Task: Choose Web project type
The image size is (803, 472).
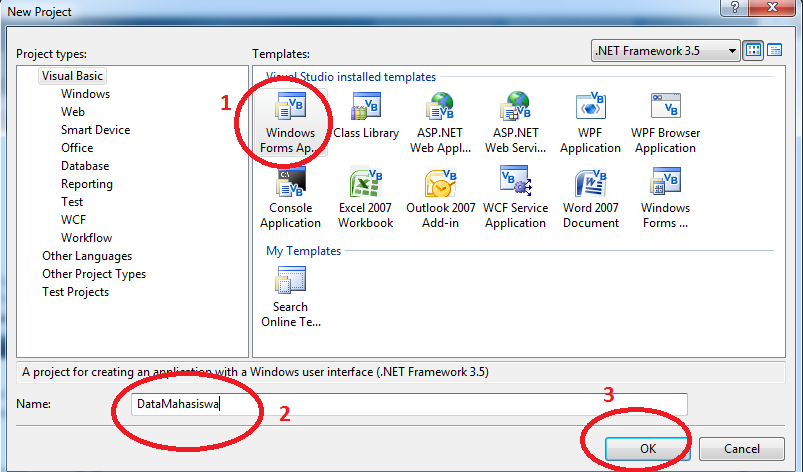Action: (73, 112)
